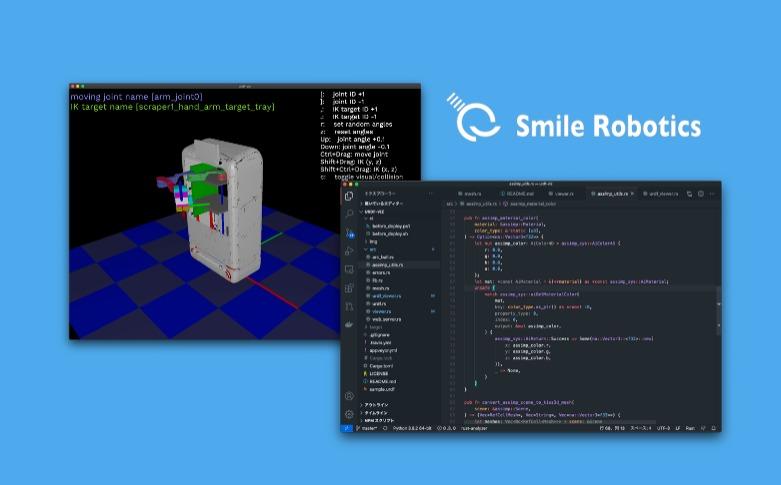Click rust-analyzer in the status bar
The image size is (781, 485).
click(474, 428)
